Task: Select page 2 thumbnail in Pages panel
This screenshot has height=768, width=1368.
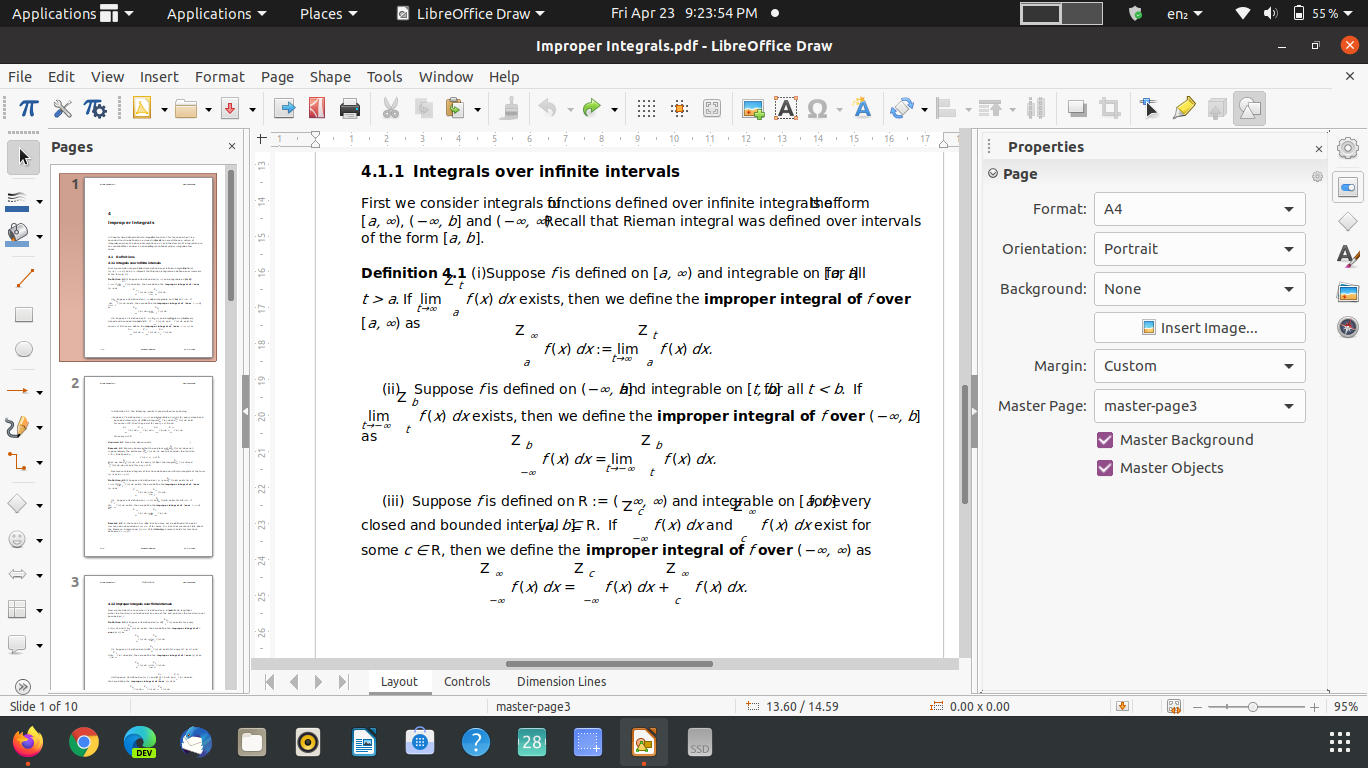Action: (x=148, y=466)
